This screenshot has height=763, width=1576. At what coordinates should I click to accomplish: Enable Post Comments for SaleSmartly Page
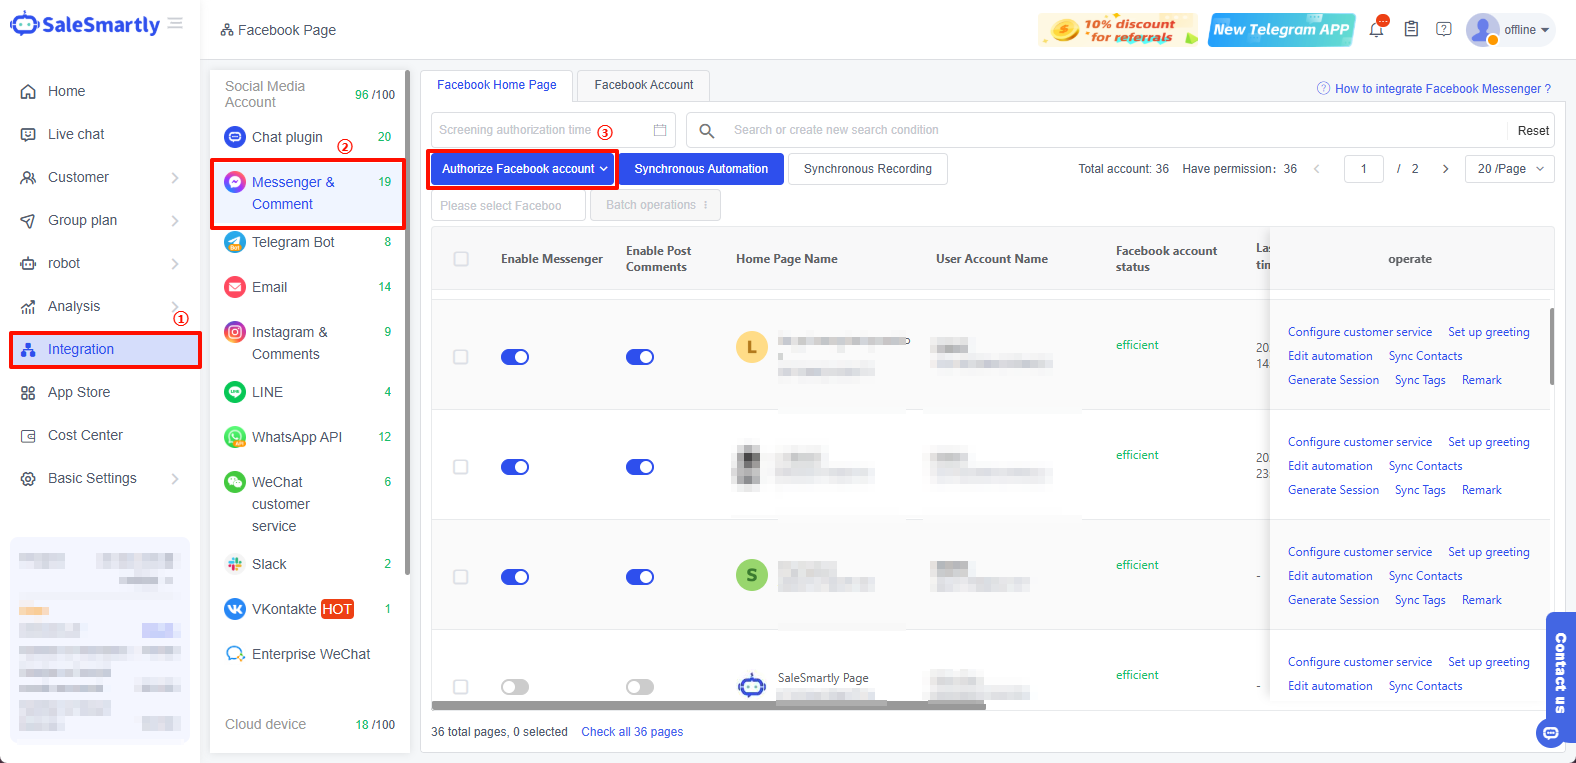pos(639,687)
